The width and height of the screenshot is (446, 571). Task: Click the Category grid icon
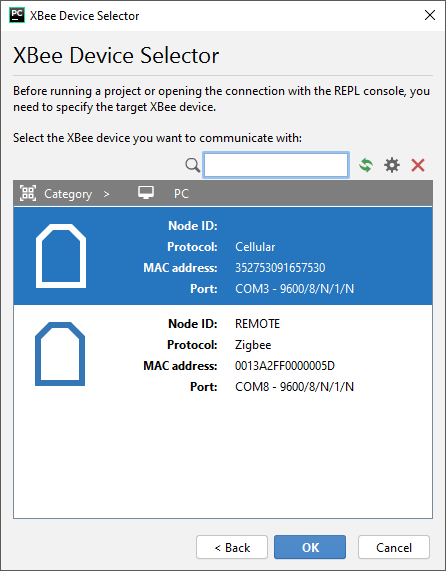[28, 193]
